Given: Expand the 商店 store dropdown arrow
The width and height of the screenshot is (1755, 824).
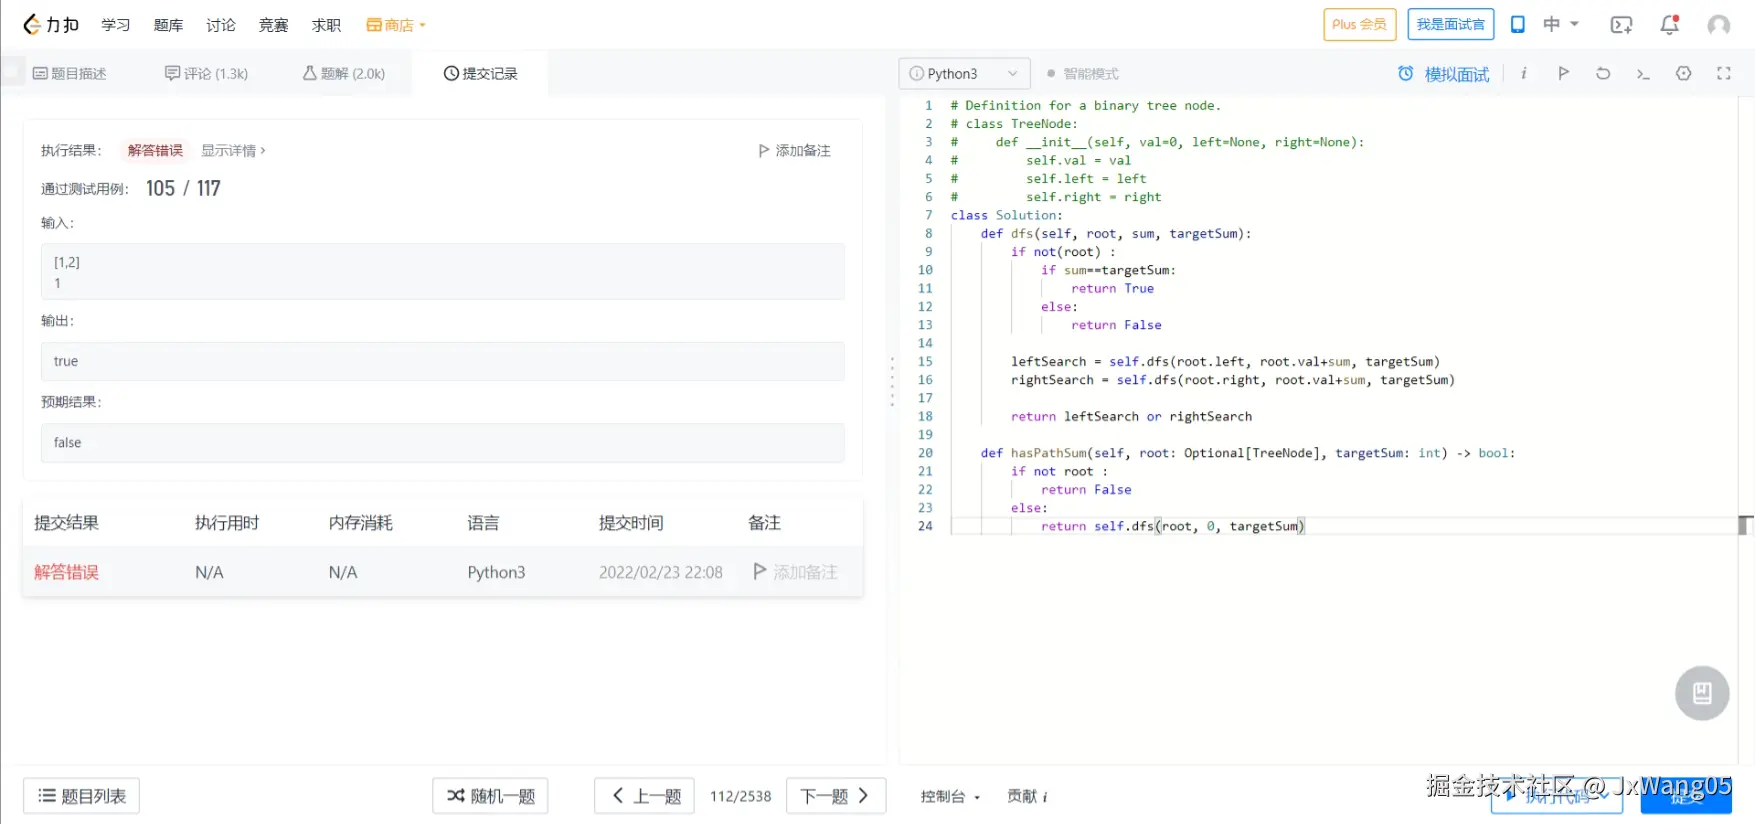Looking at the screenshot, I should [423, 26].
